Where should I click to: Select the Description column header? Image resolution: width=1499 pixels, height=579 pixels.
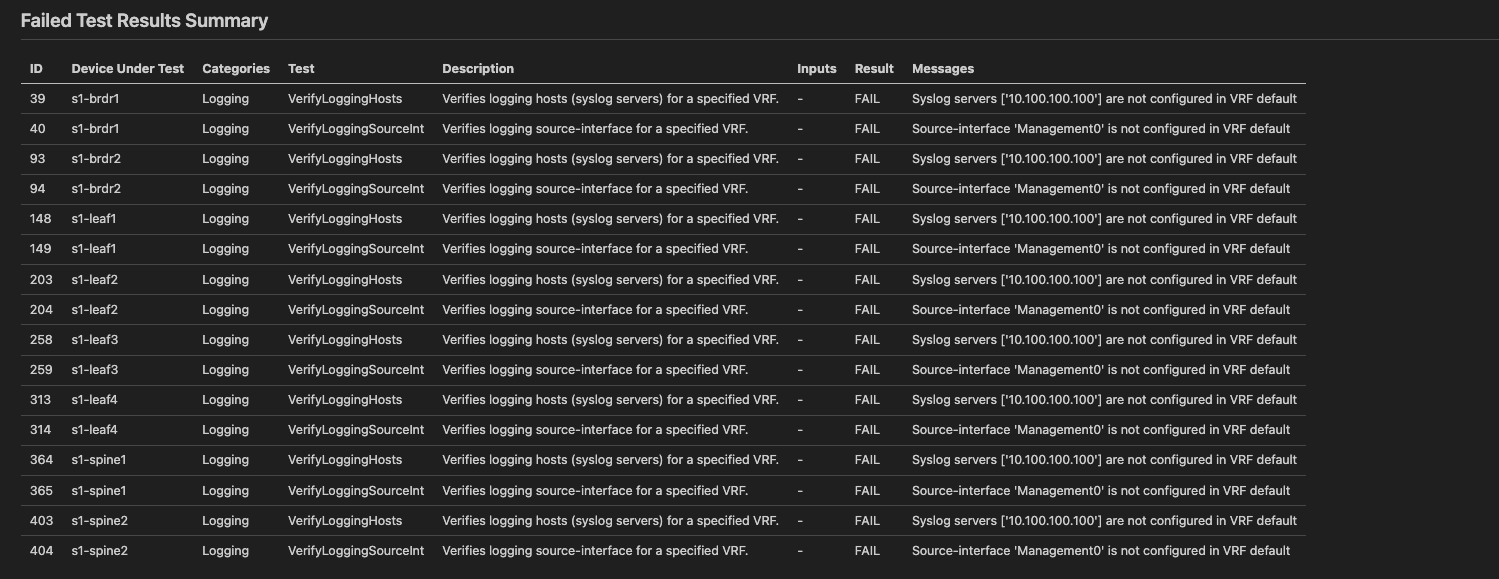[478, 69]
